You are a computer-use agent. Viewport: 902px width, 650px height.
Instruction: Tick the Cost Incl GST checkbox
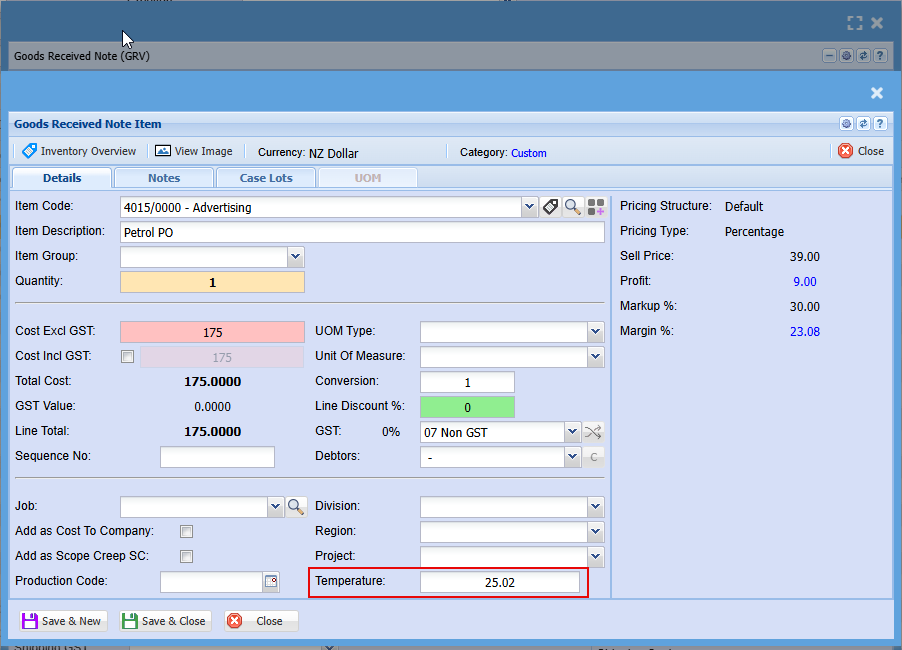127,357
